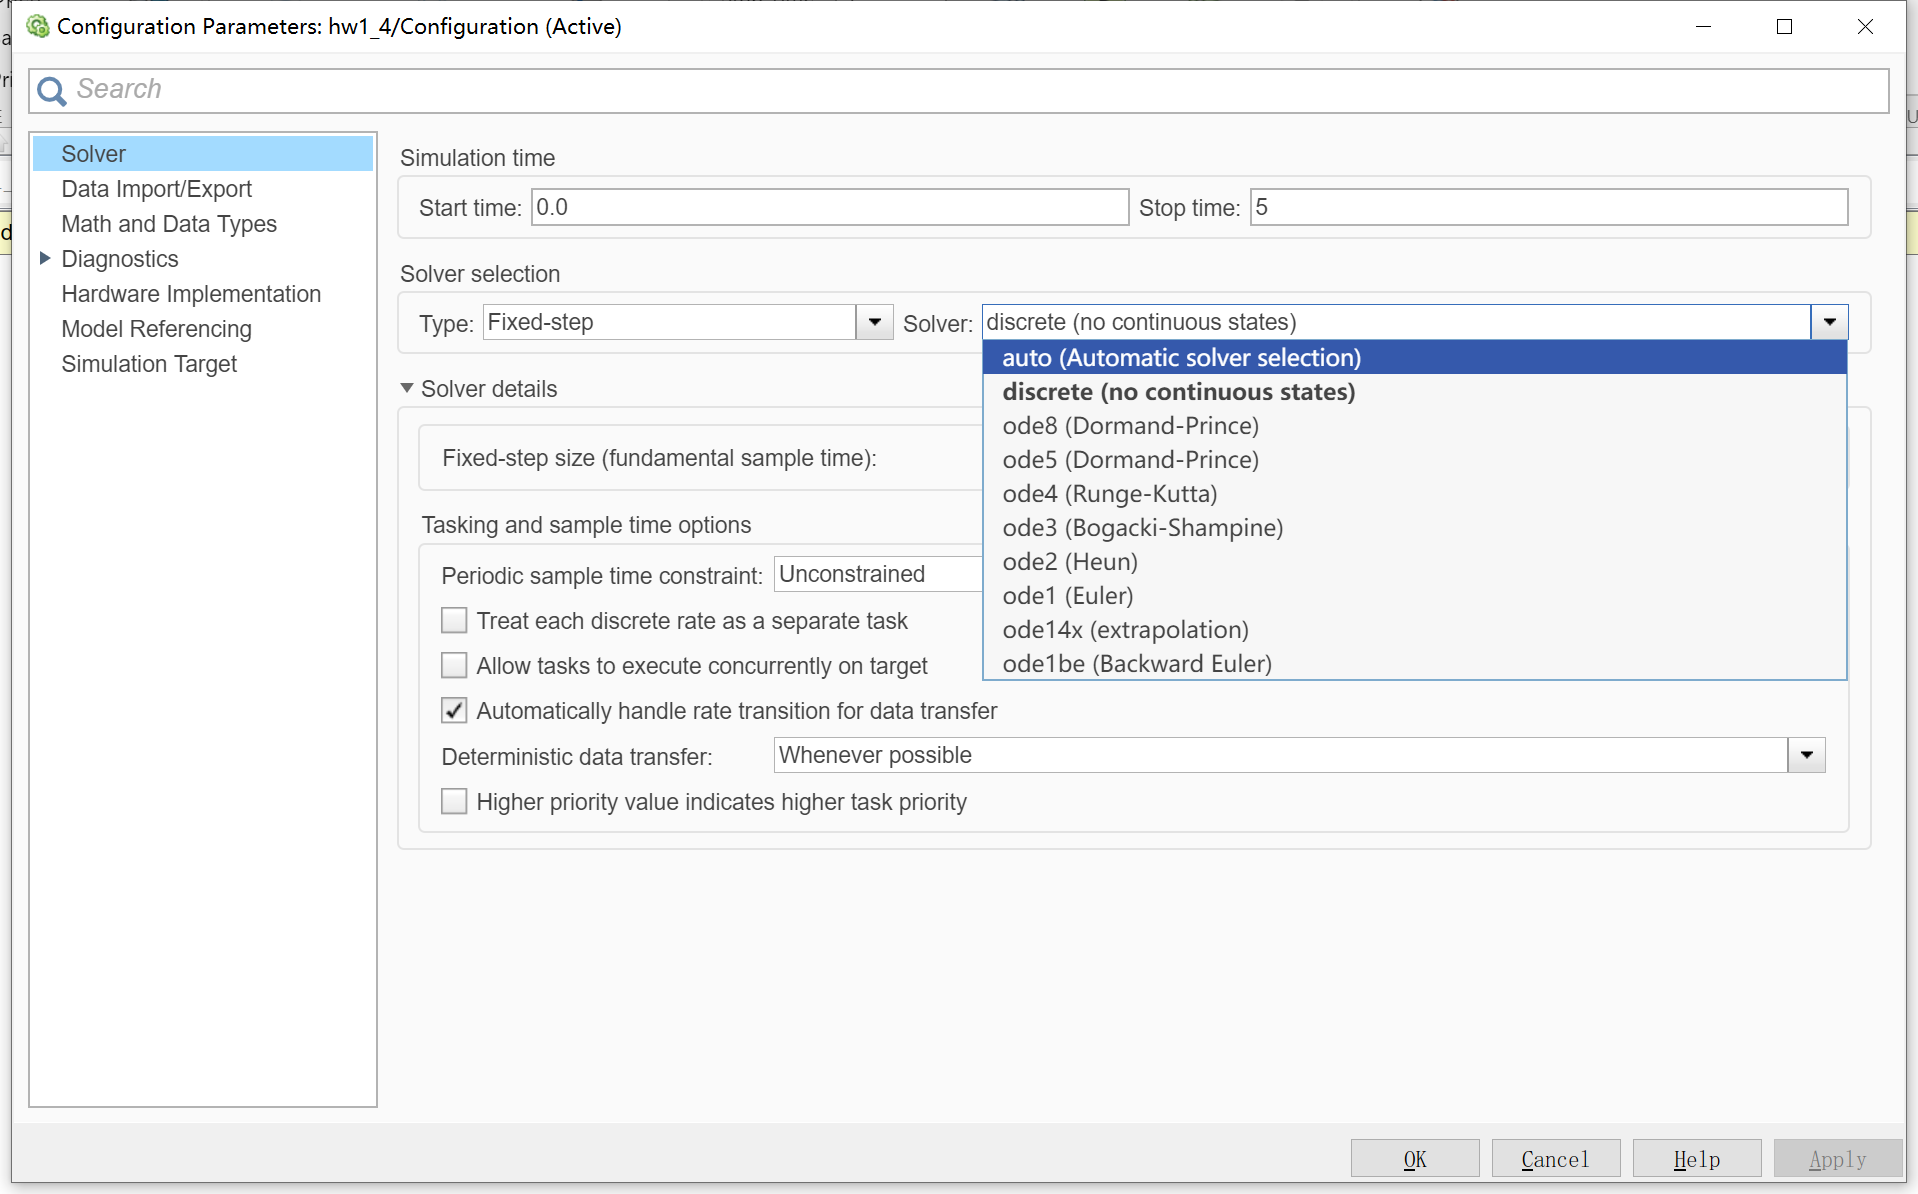The image size is (1918, 1194).
Task: Expand the Diagnostics tree node
Action: pos(45,259)
